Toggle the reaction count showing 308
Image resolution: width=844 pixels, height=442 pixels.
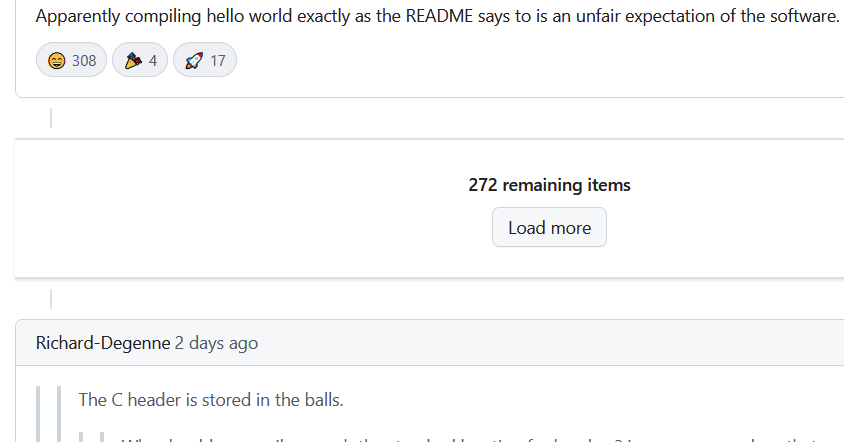coord(84,61)
